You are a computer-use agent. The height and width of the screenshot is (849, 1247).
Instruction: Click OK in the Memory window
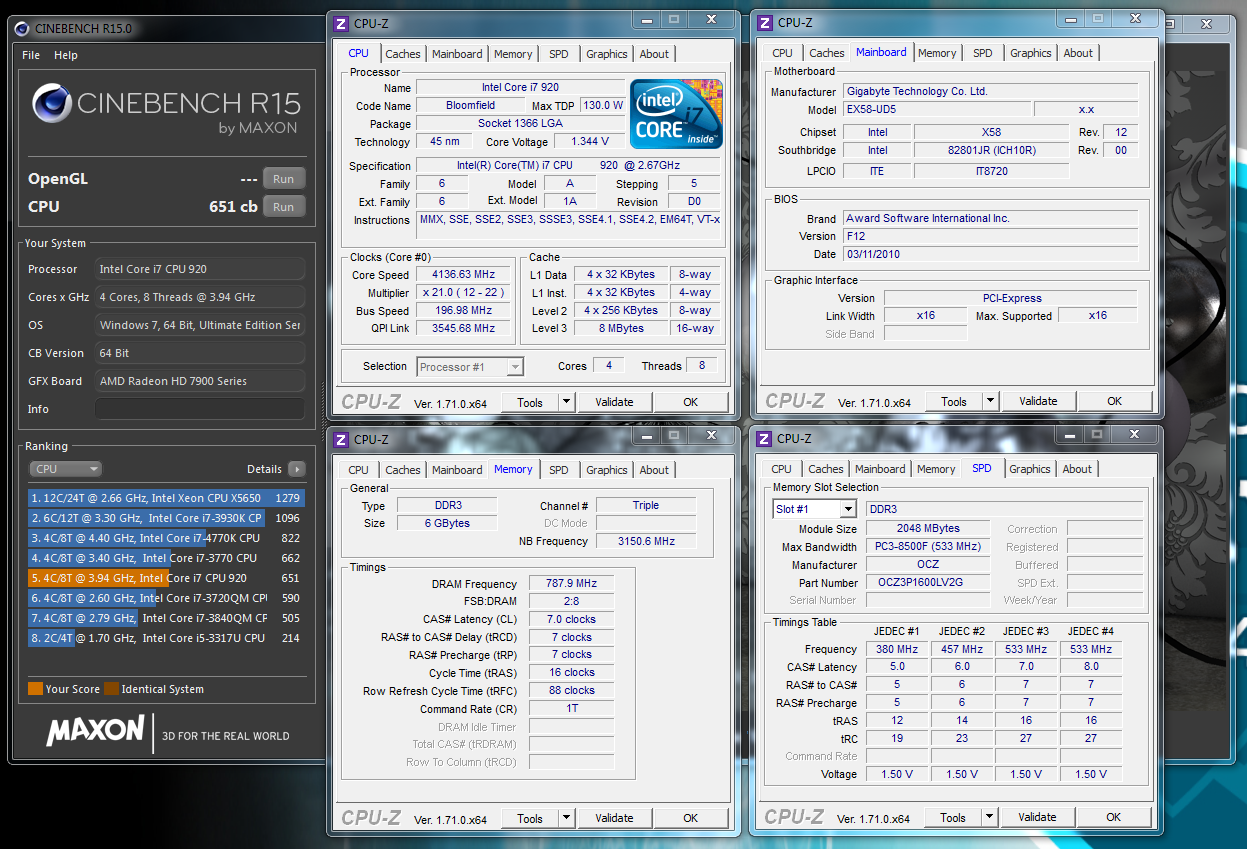pyautogui.click(x=691, y=818)
